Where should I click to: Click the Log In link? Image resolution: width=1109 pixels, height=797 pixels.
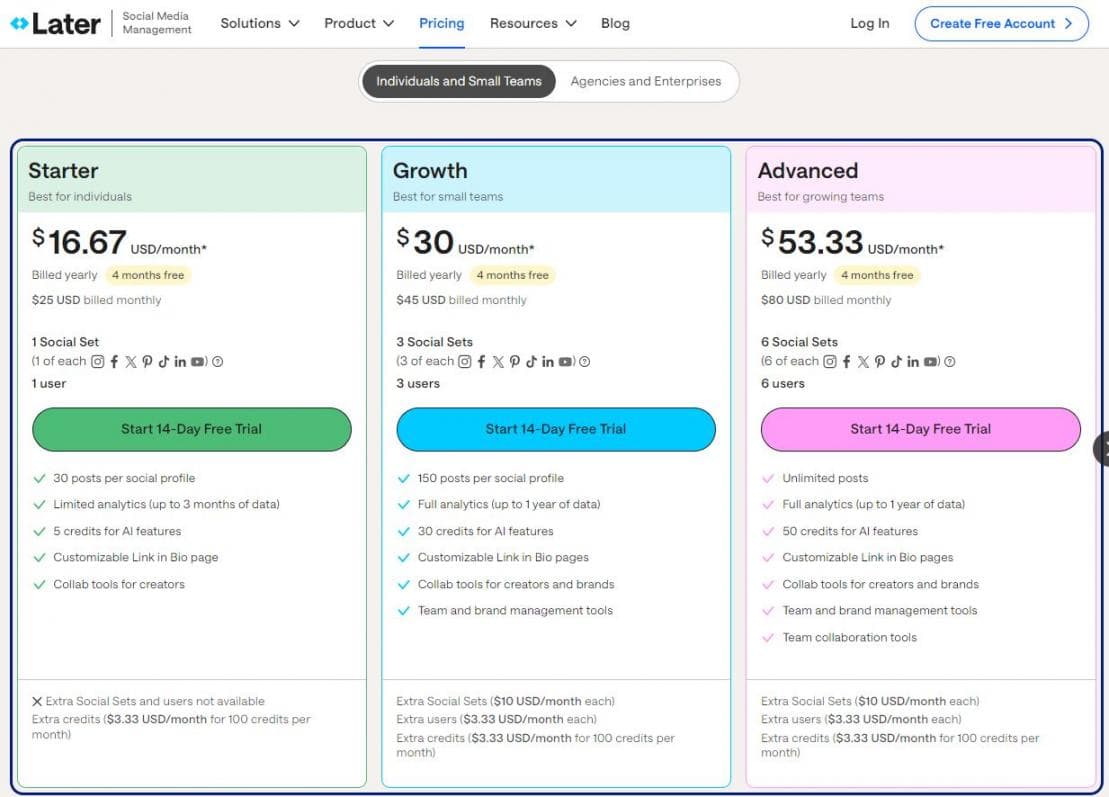point(869,23)
